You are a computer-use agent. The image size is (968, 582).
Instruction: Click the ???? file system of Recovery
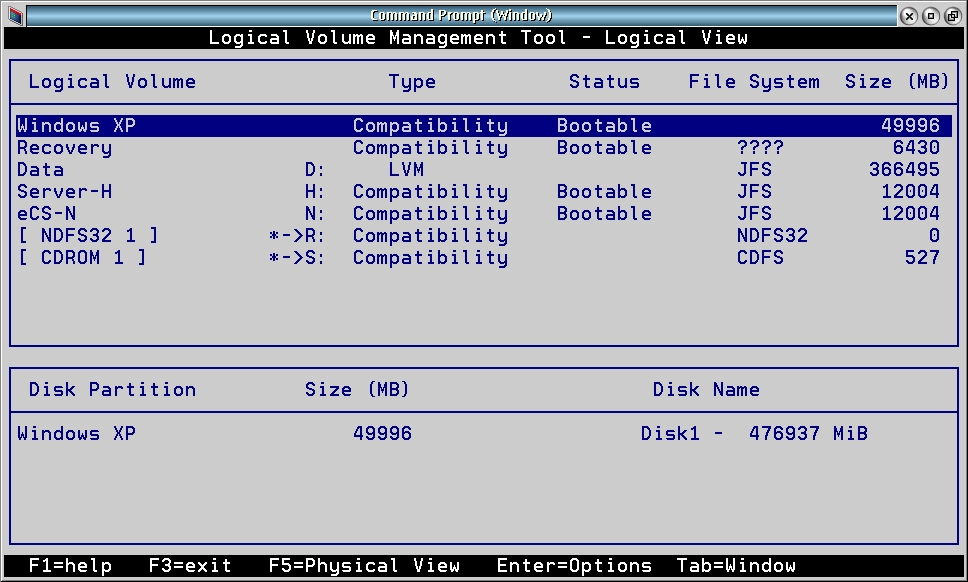pos(761,148)
